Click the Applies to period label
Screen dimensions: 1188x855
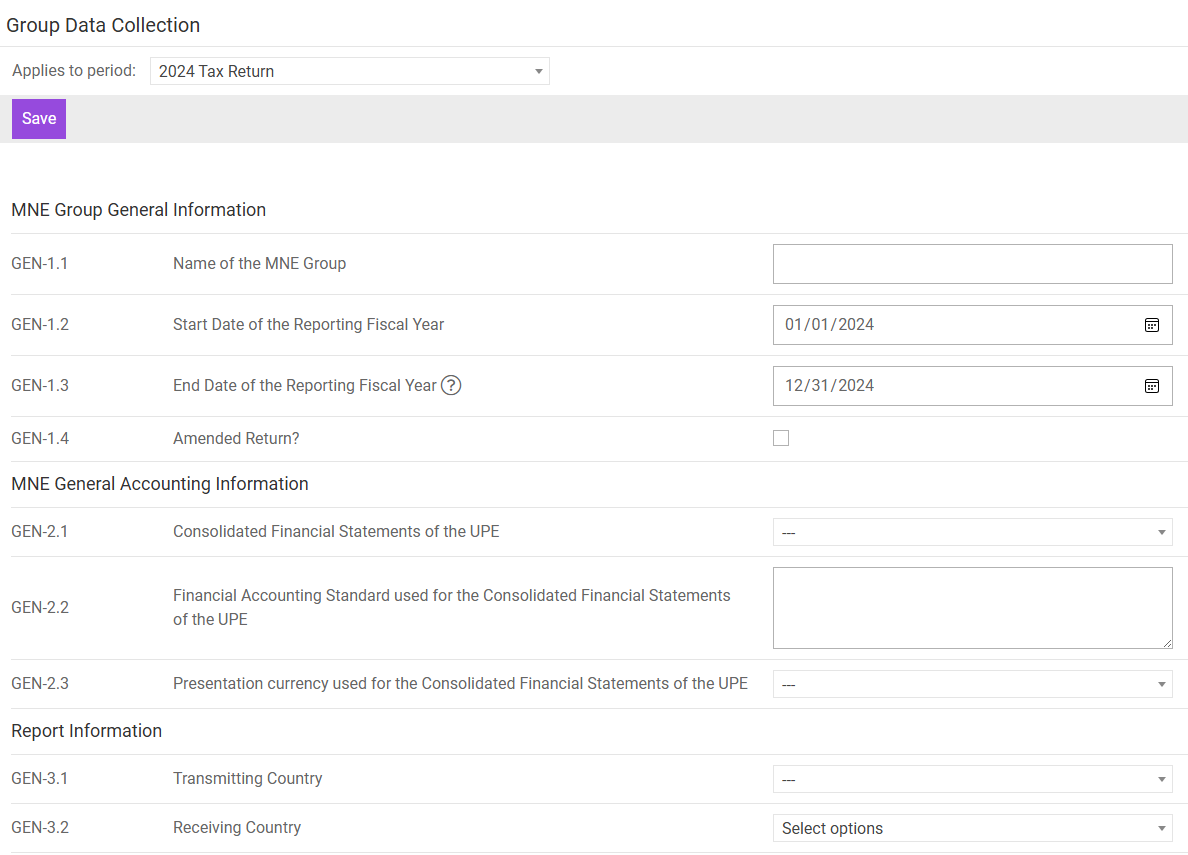(x=74, y=71)
